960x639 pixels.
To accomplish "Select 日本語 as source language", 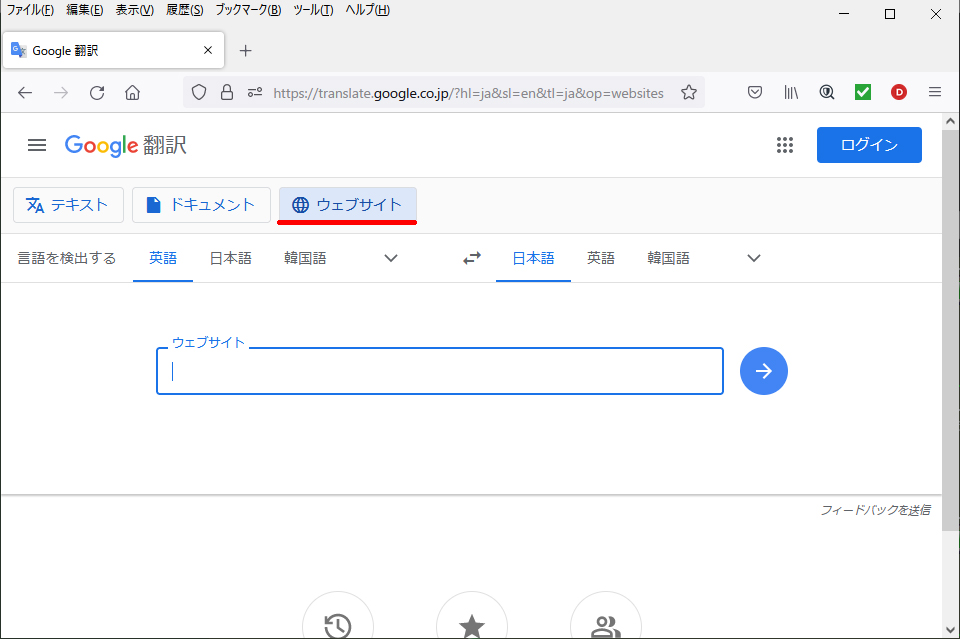I will pyautogui.click(x=231, y=258).
